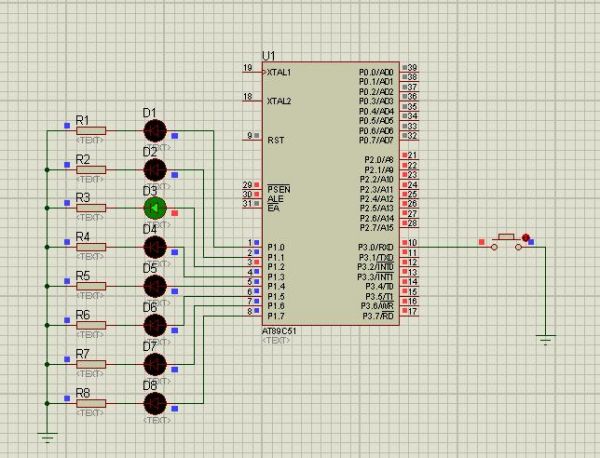600x458 pixels.
Task: Select LED D7
Action: (154, 364)
